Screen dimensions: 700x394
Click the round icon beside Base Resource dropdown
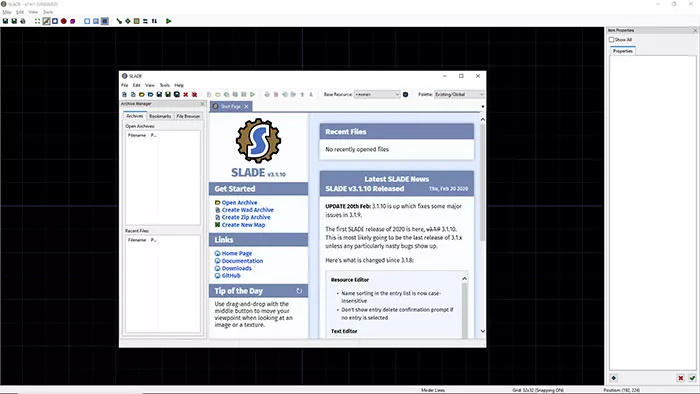pos(405,95)
